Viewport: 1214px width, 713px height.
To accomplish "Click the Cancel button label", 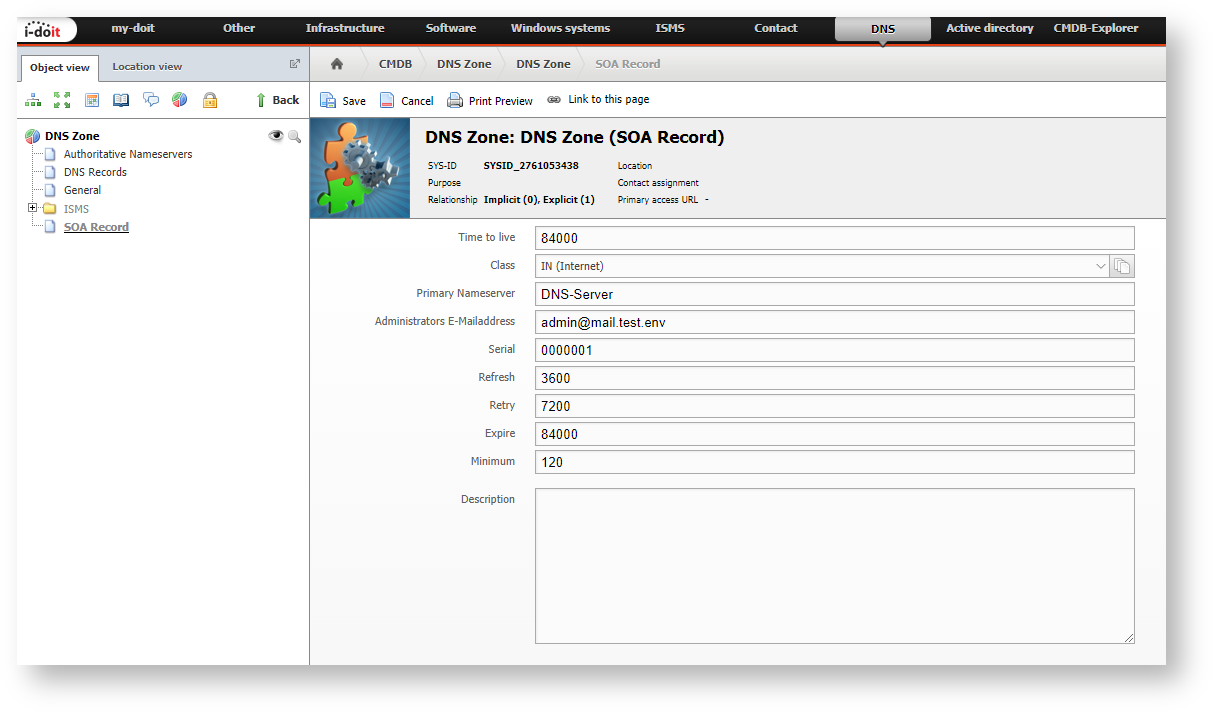I will (x=417, y=101).
